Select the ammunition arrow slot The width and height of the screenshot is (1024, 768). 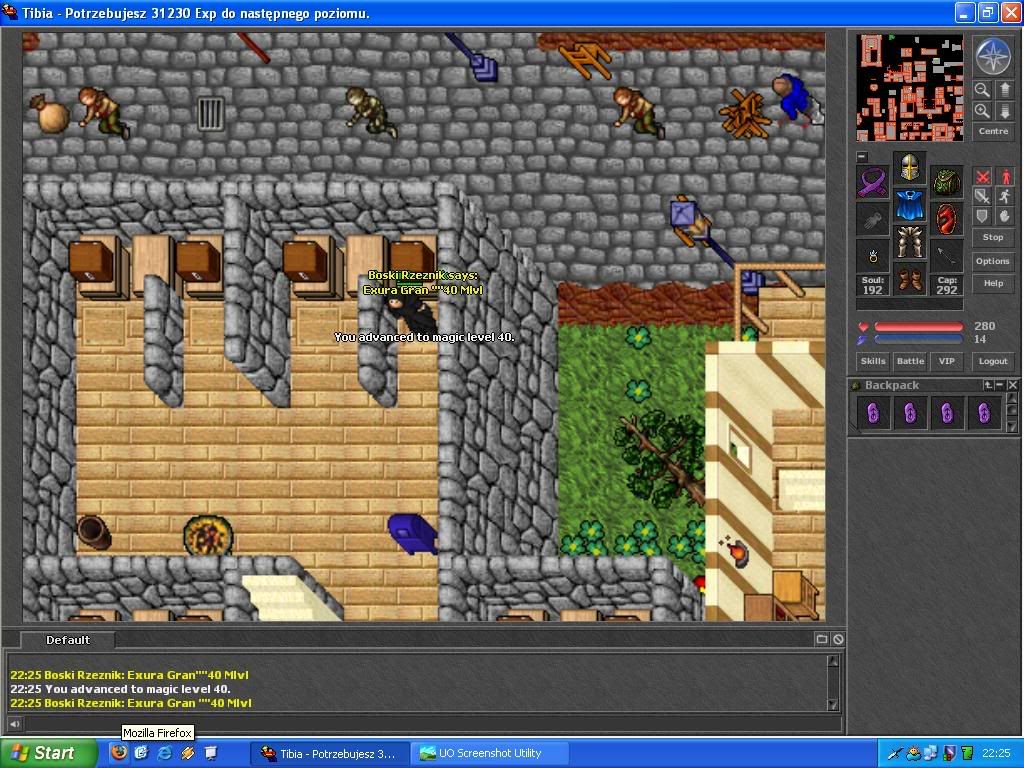tap(947, 256)
